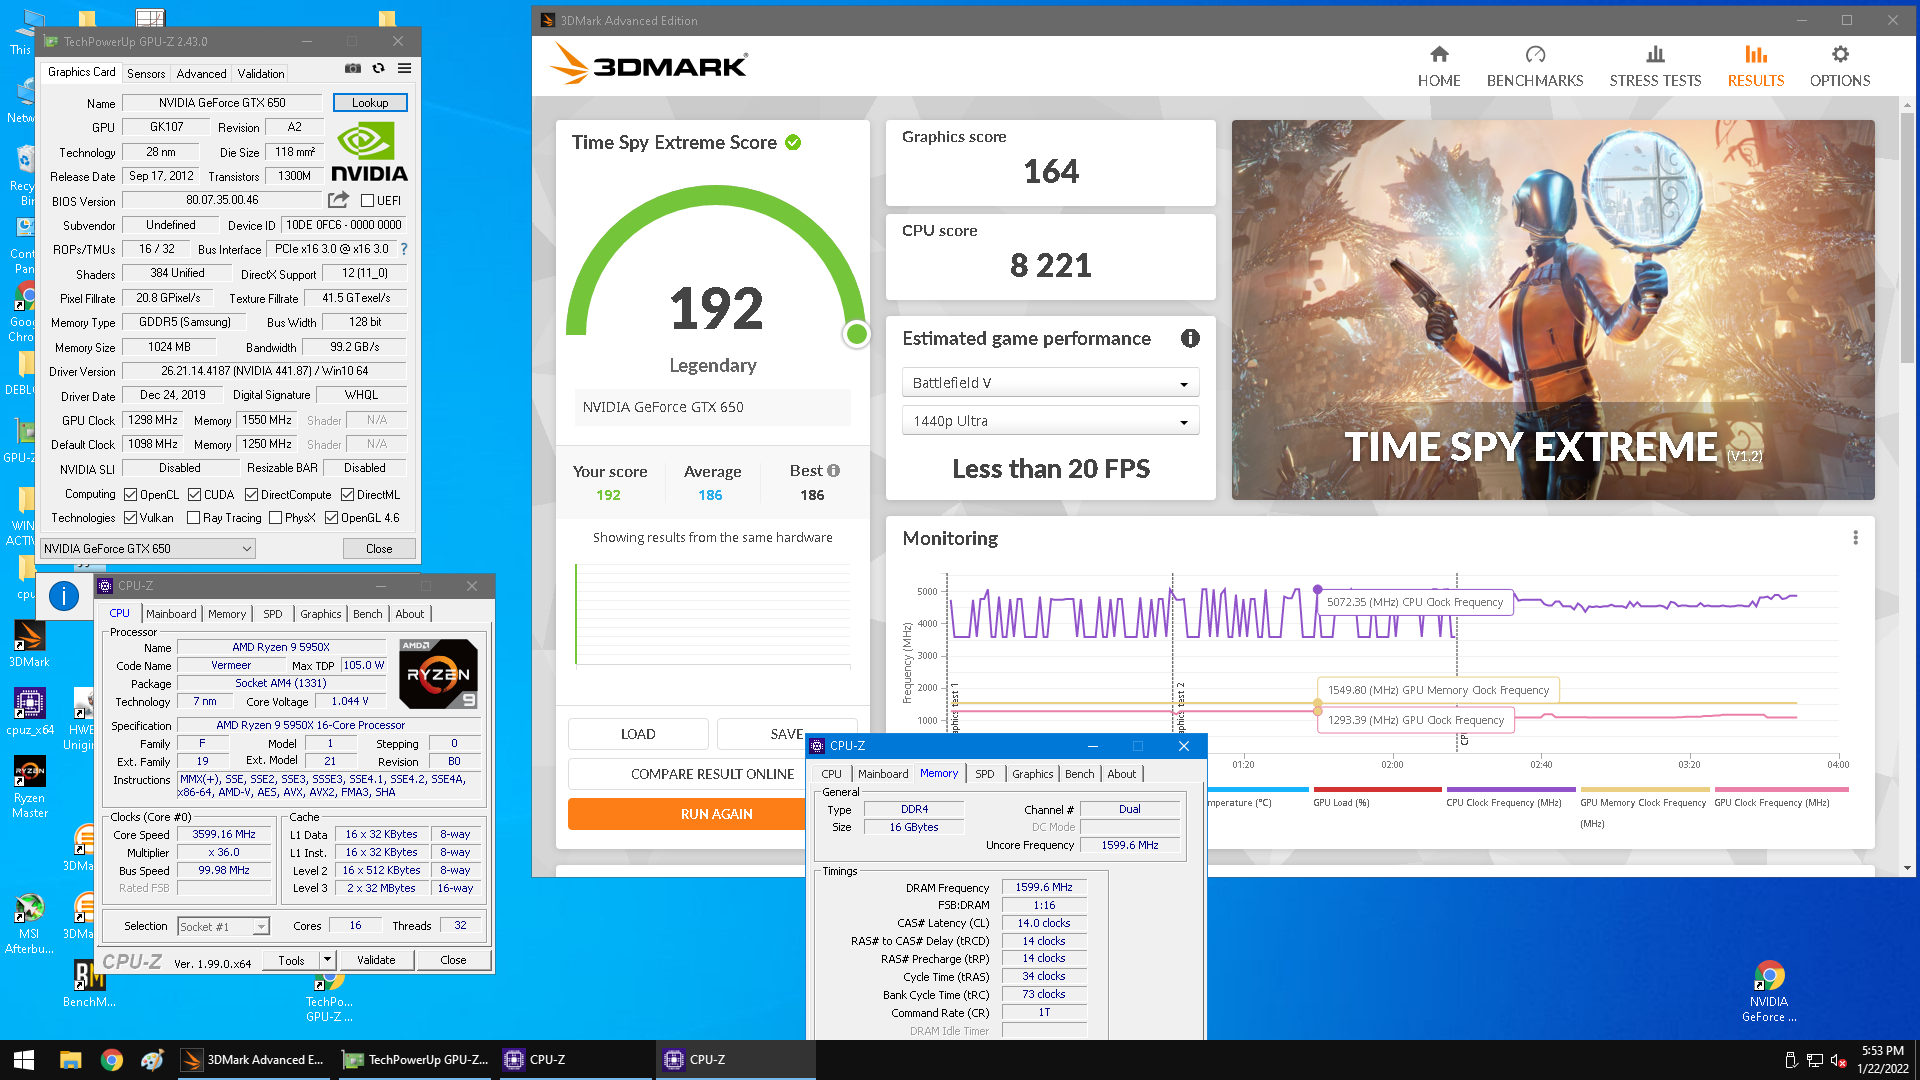Open the 3DMark HOME section
1920x1080 pixels.
pyautogui.click(x=1439, y=66)
